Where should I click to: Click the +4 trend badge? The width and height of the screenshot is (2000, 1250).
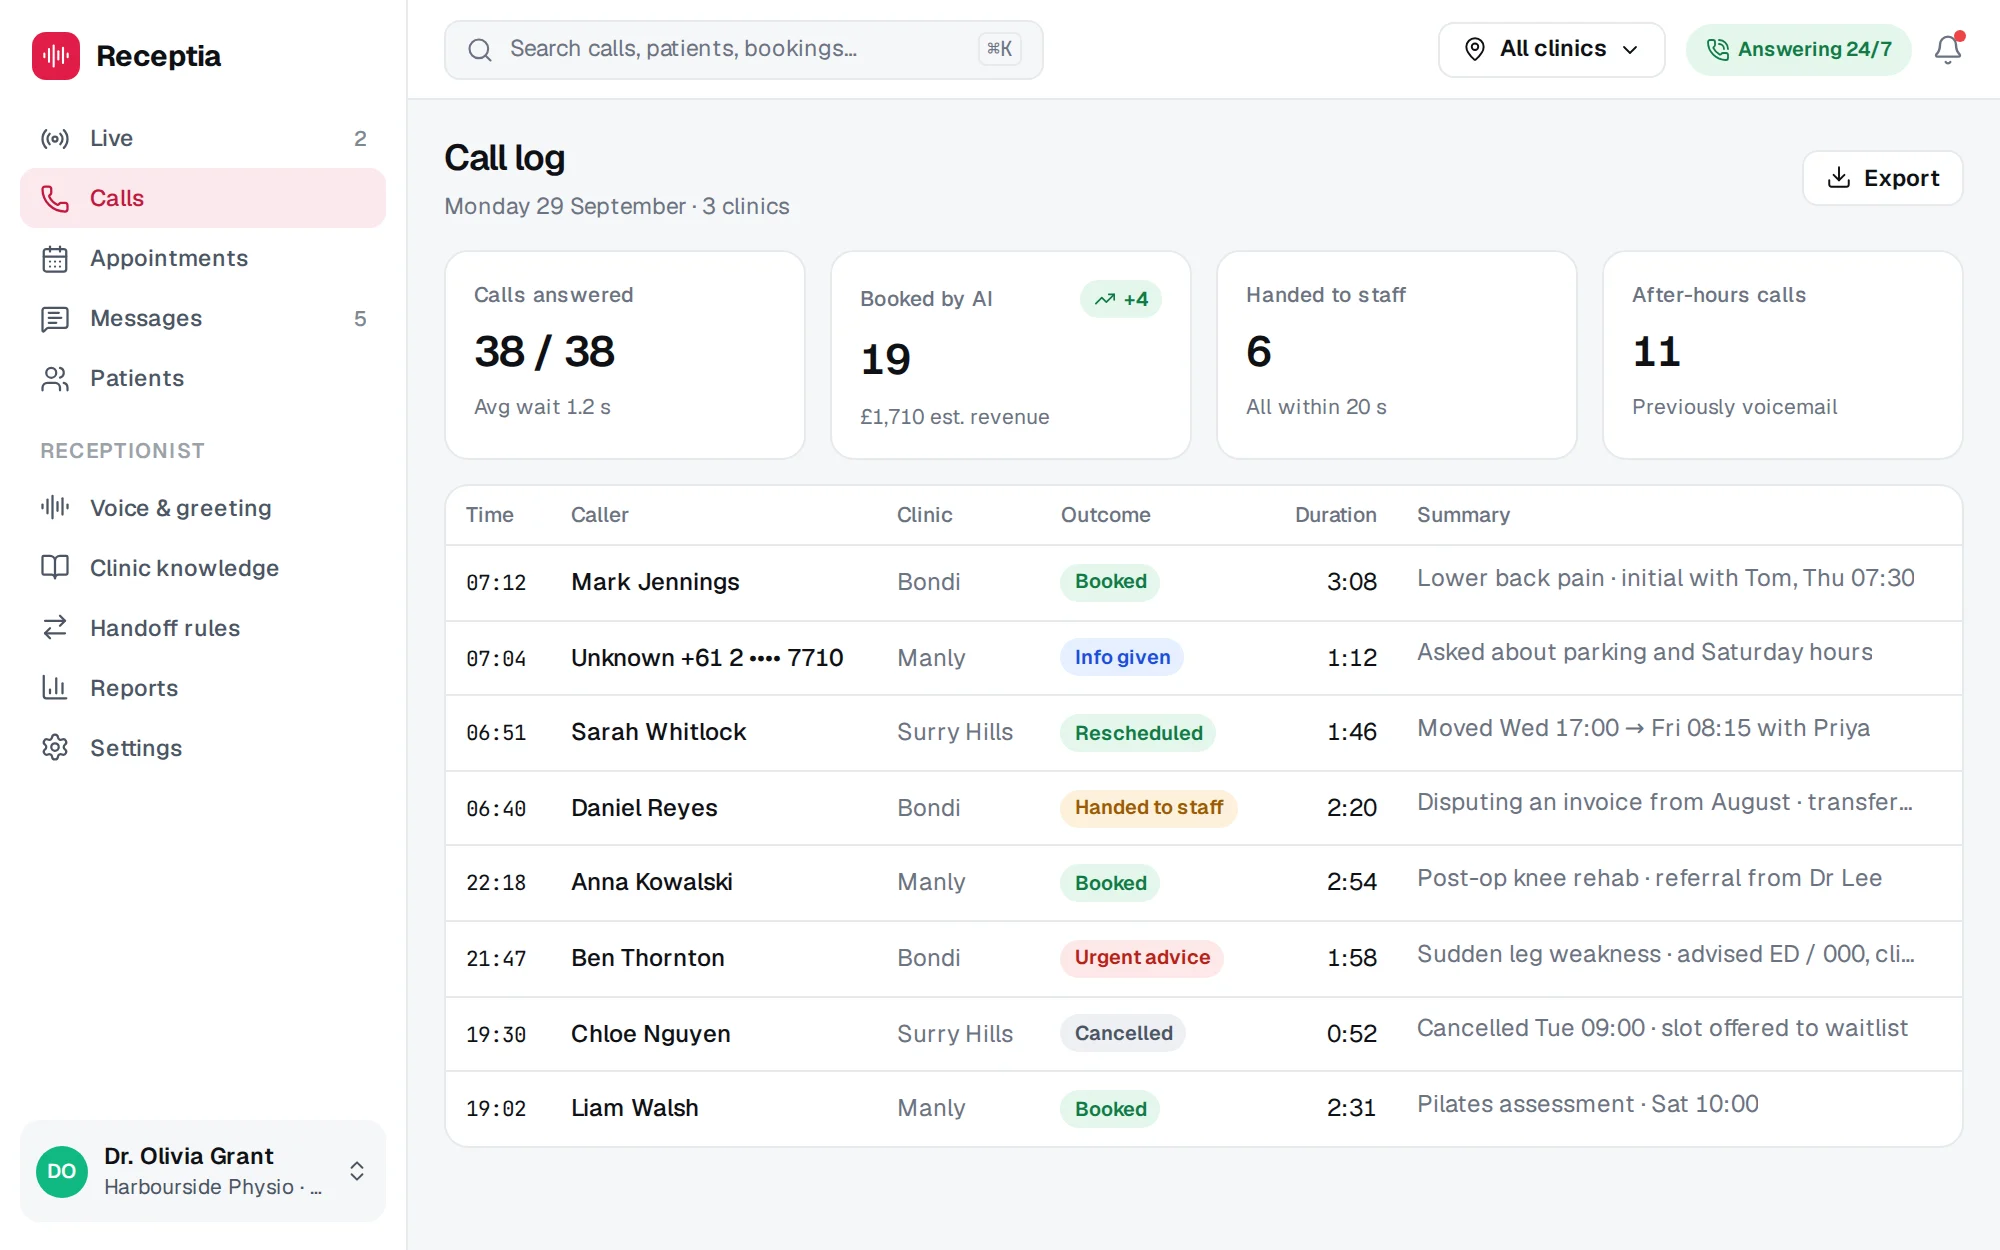pos(1121,299)
